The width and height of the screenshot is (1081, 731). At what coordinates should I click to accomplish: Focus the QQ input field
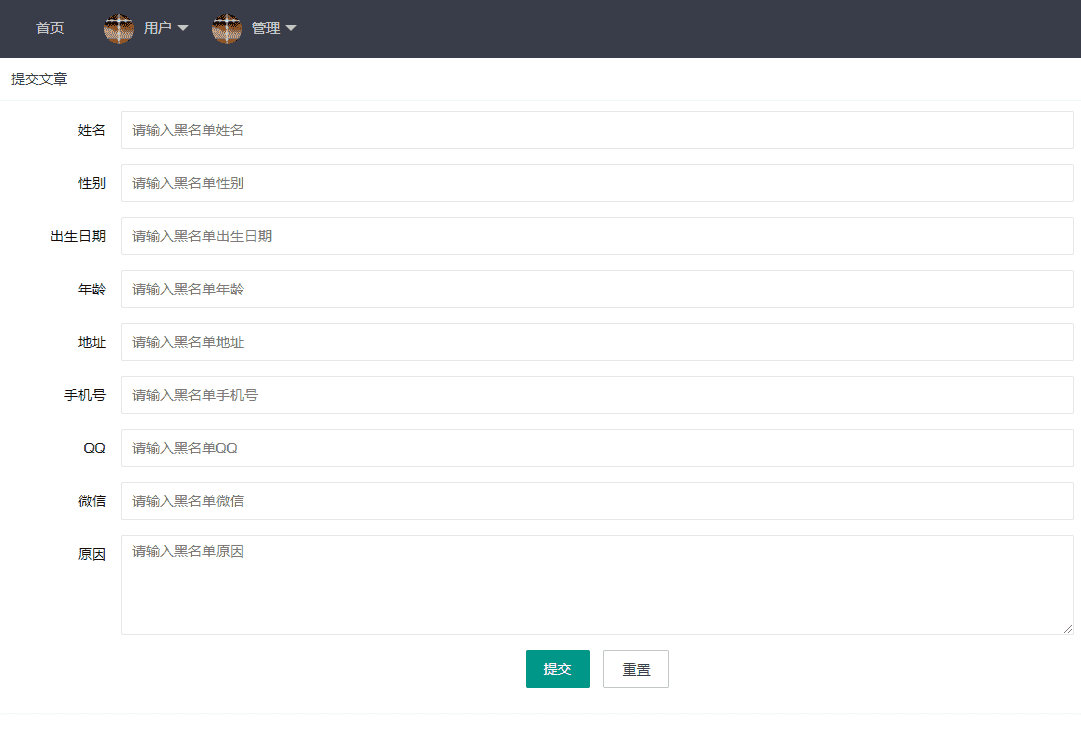(597, 448)
